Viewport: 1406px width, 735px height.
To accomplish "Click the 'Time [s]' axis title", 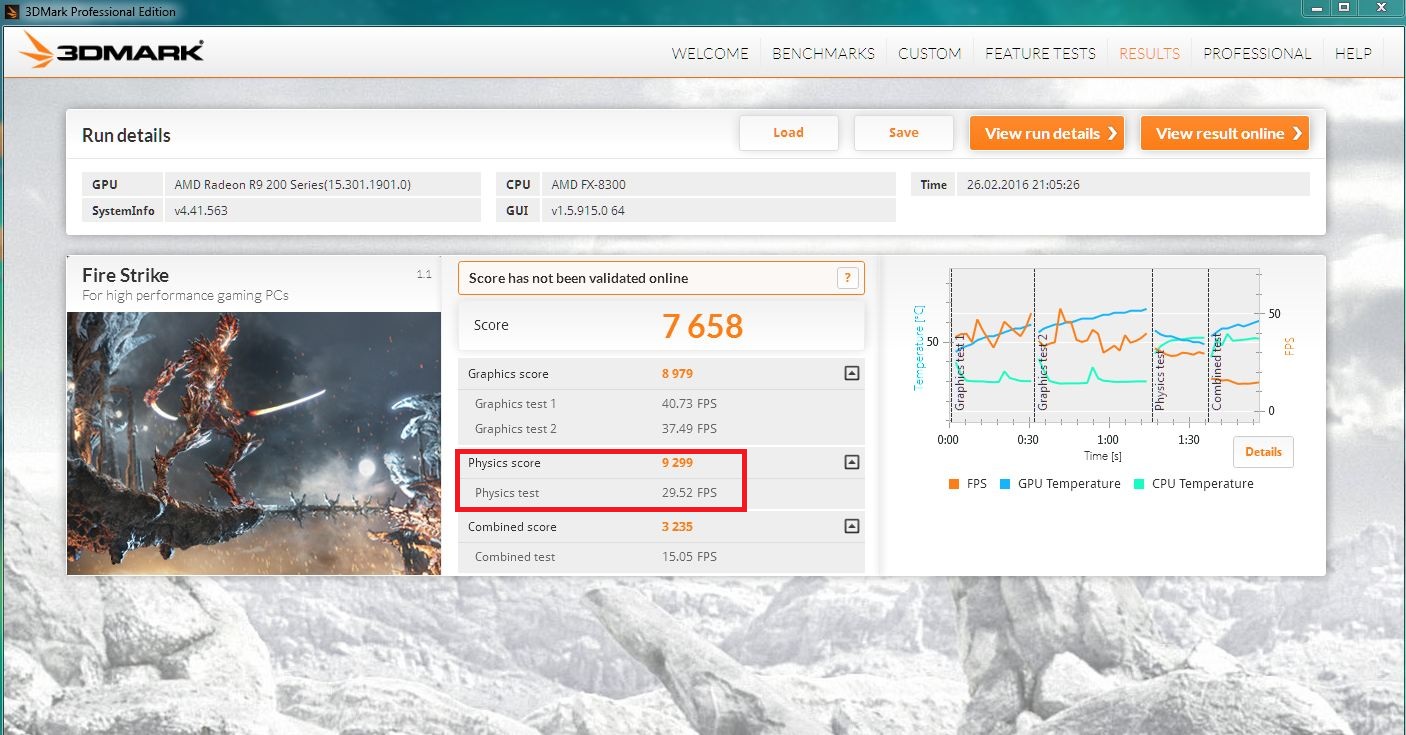I will point(1103,456).
